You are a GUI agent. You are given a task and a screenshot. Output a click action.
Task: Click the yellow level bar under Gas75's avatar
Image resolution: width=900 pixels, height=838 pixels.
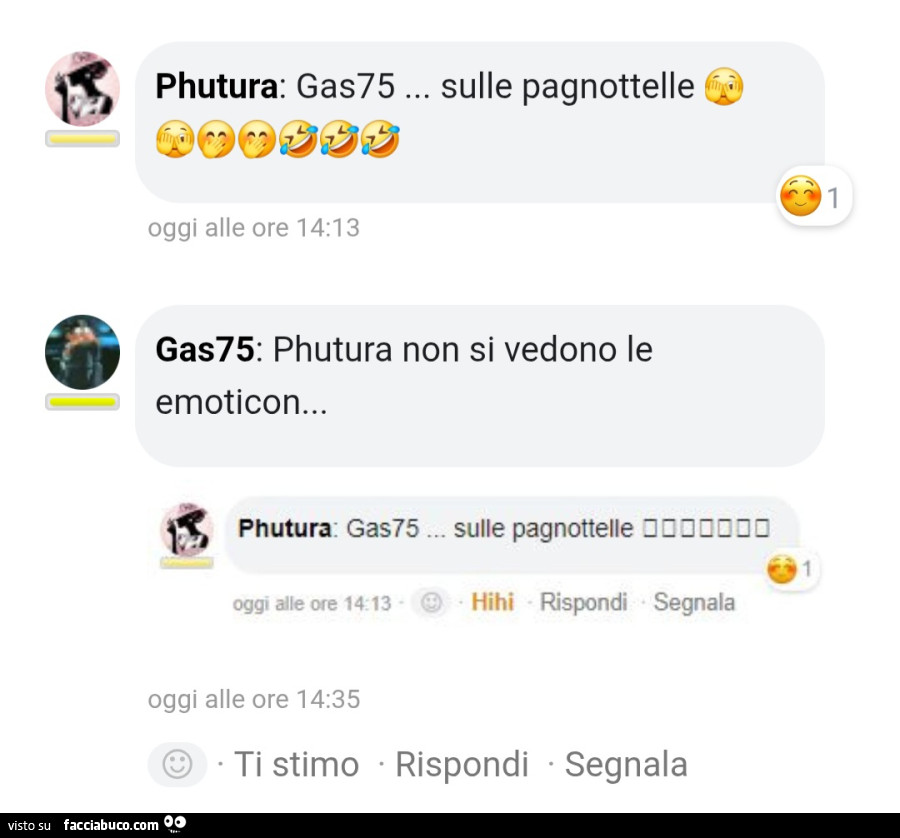(x=83, y=402)
